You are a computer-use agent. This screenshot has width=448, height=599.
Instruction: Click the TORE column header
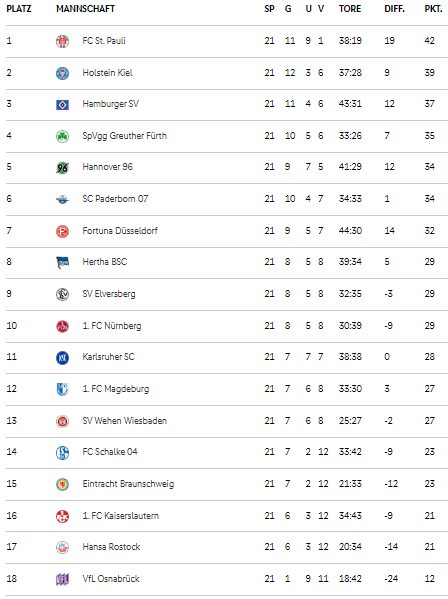(350, 8)
